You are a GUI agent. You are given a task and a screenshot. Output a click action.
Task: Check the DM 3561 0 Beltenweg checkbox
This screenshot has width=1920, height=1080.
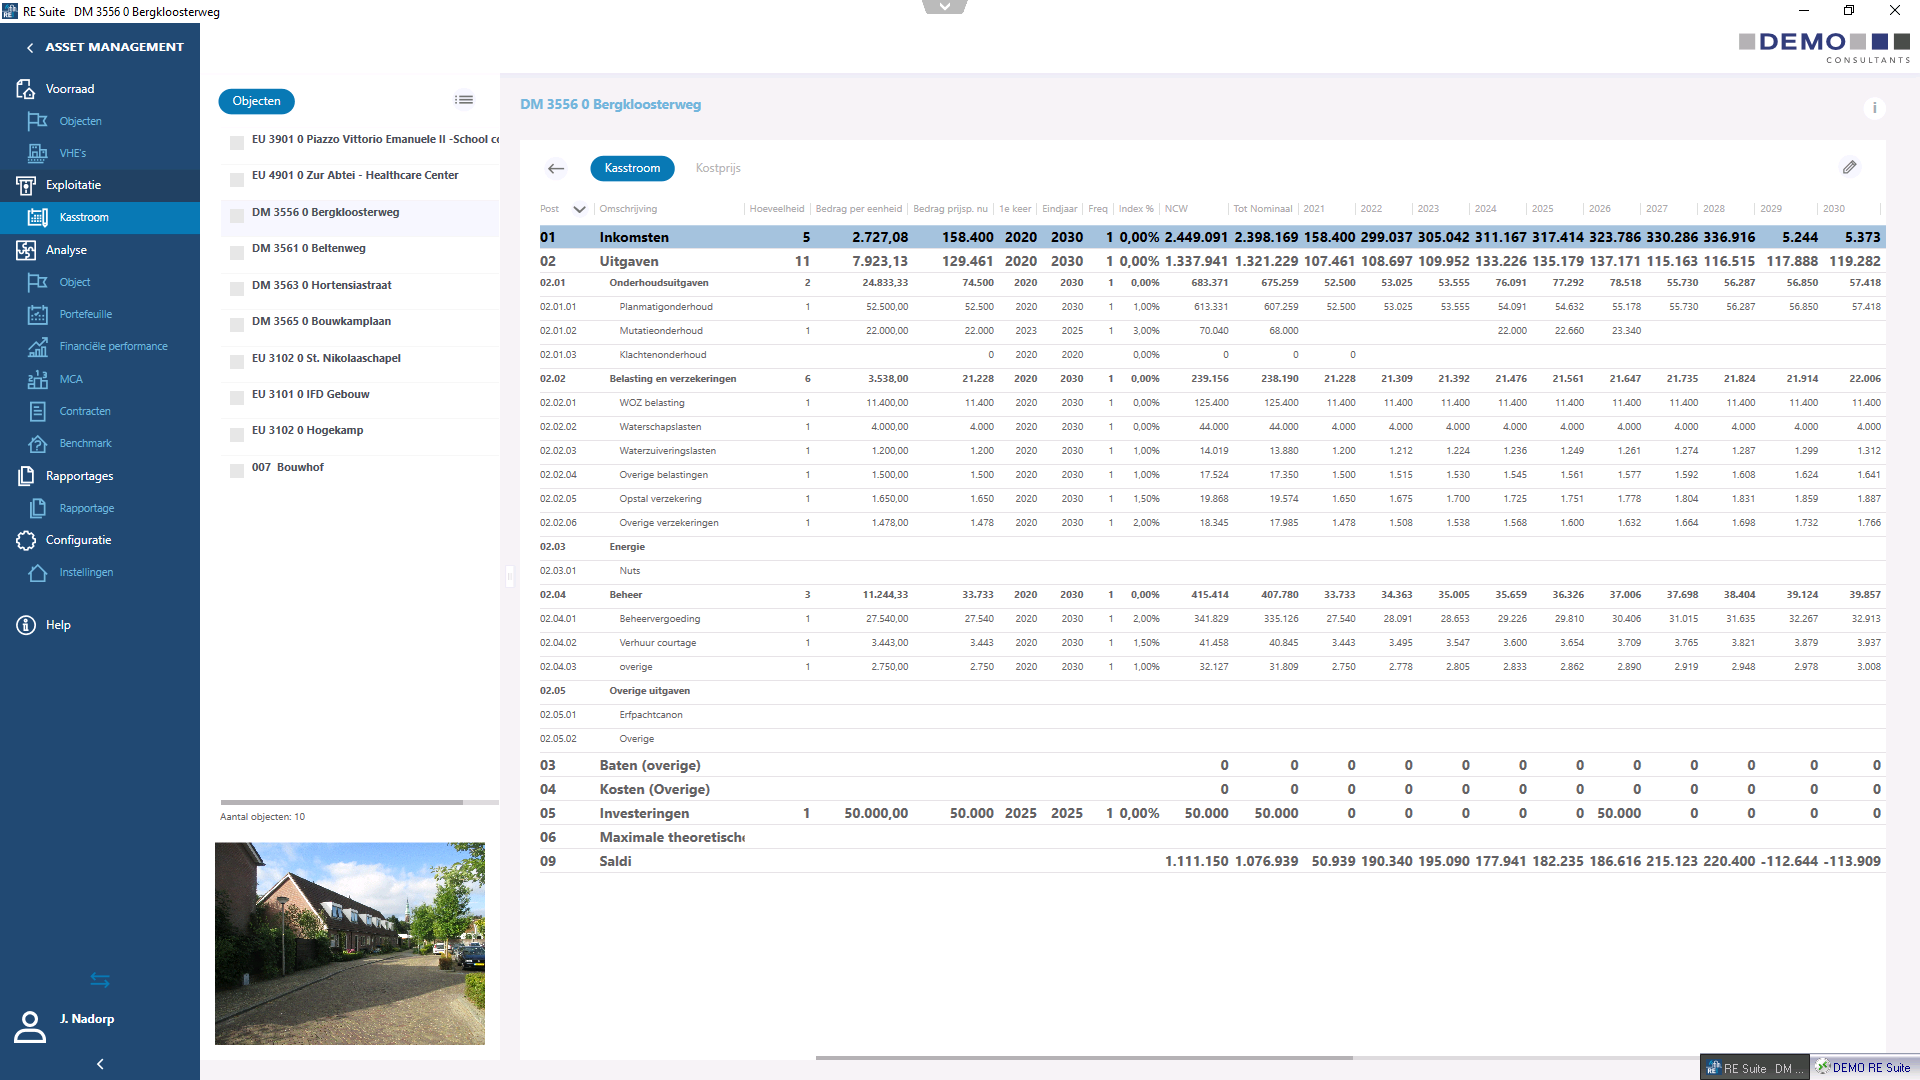[x=237, y=252]
